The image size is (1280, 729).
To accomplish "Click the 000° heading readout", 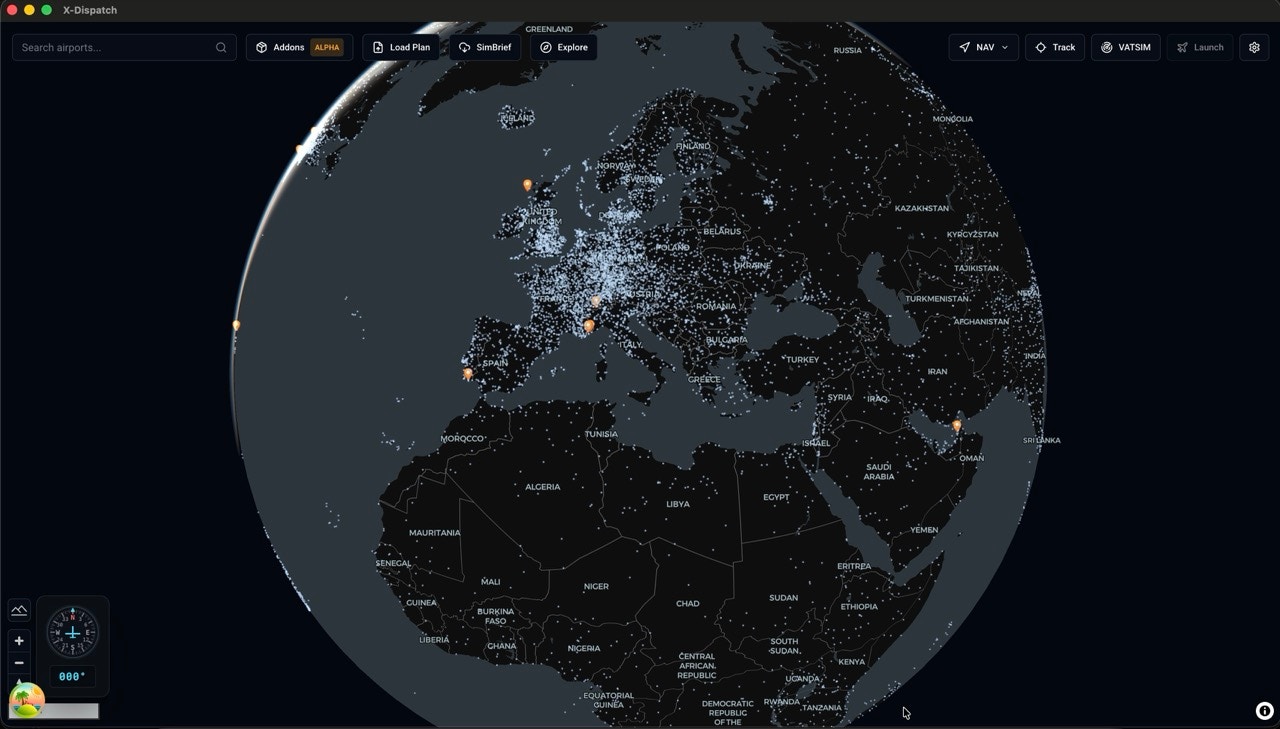I will pos(72,677).
